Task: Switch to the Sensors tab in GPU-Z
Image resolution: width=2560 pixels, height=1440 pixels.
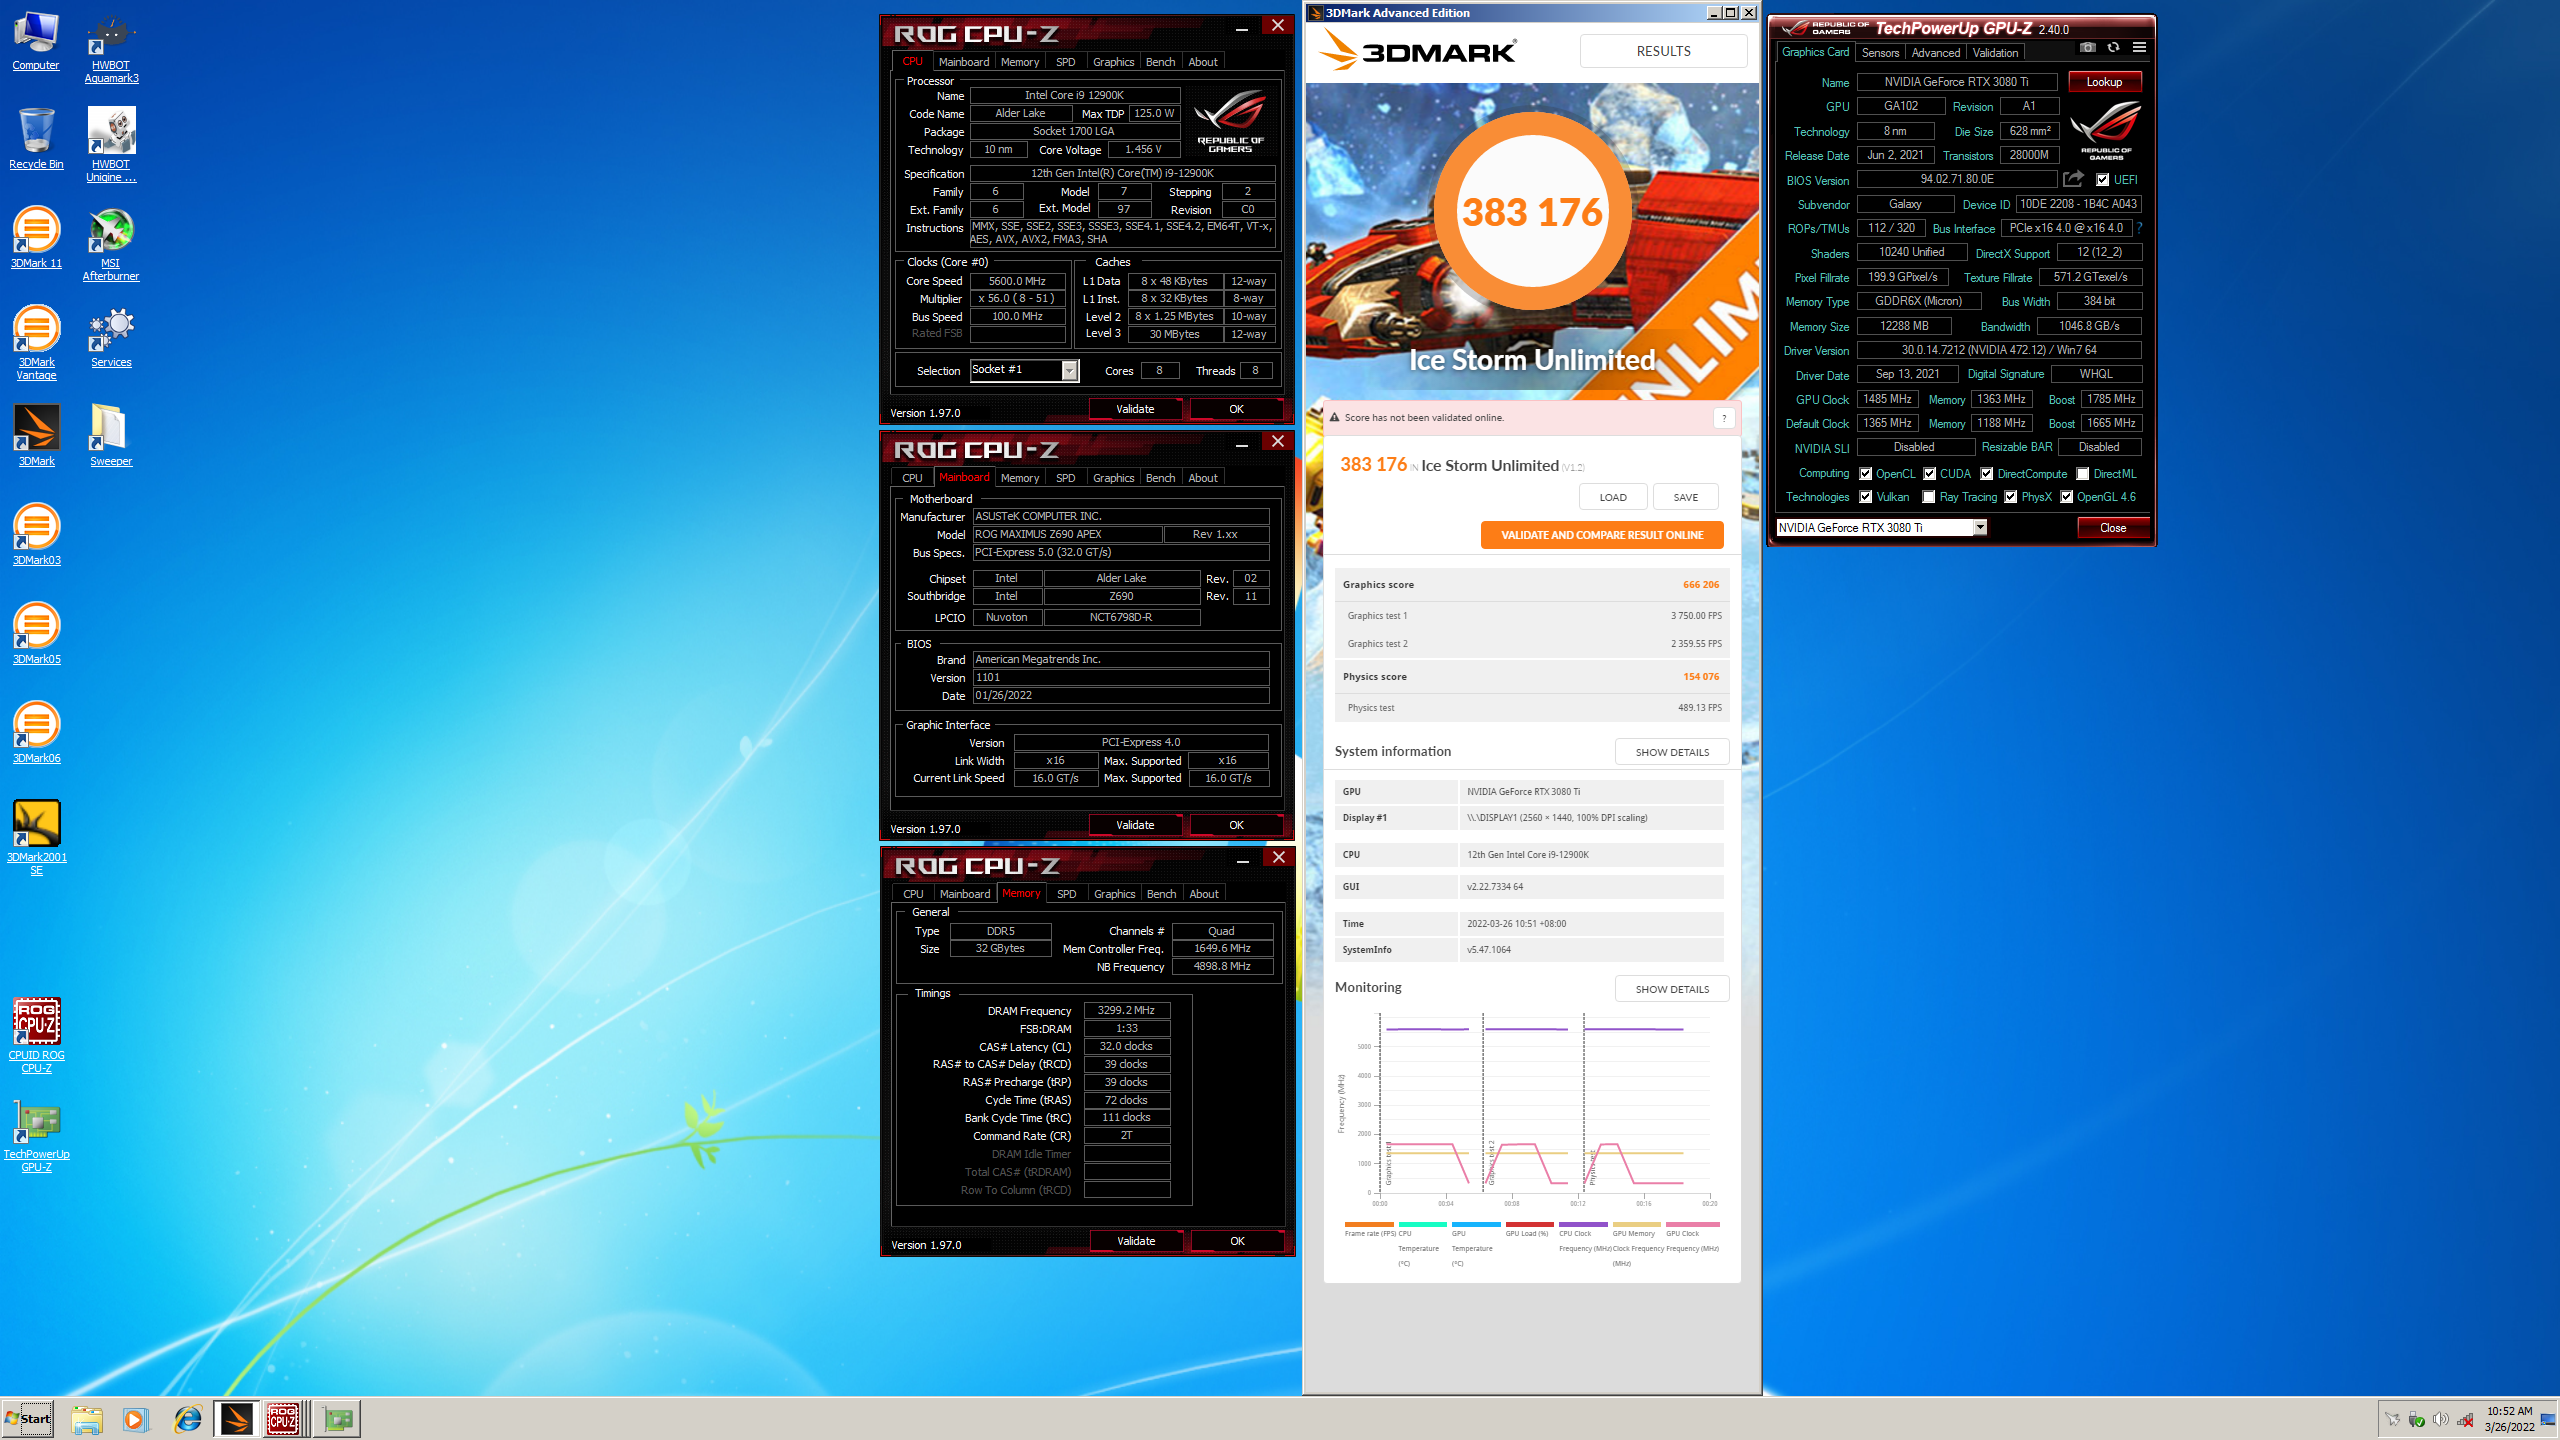Action: tap(1880, 53)
